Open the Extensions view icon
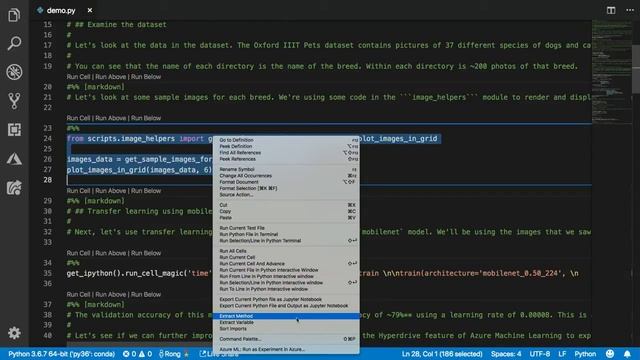This screenshot has height=360, width=640. tap(14, 130)
